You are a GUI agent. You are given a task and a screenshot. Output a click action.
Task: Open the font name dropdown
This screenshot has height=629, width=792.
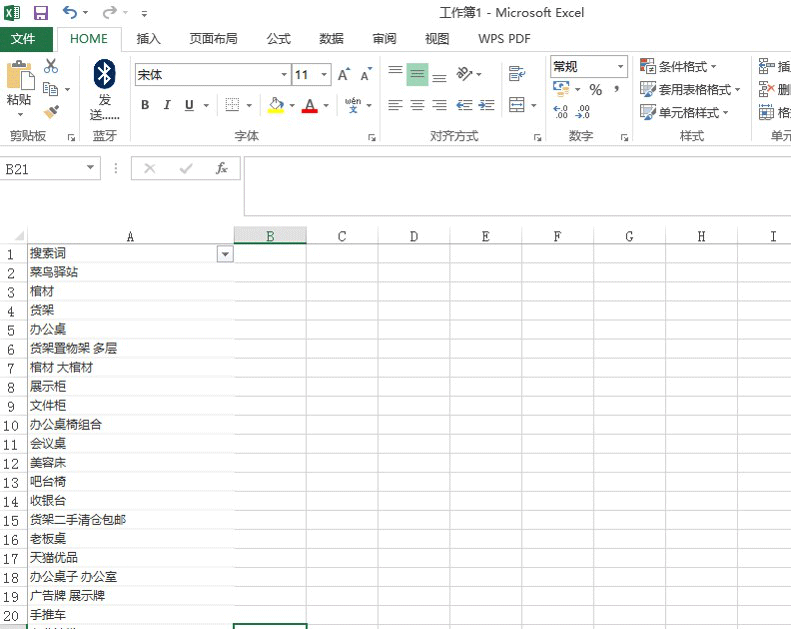click(284, 75)
